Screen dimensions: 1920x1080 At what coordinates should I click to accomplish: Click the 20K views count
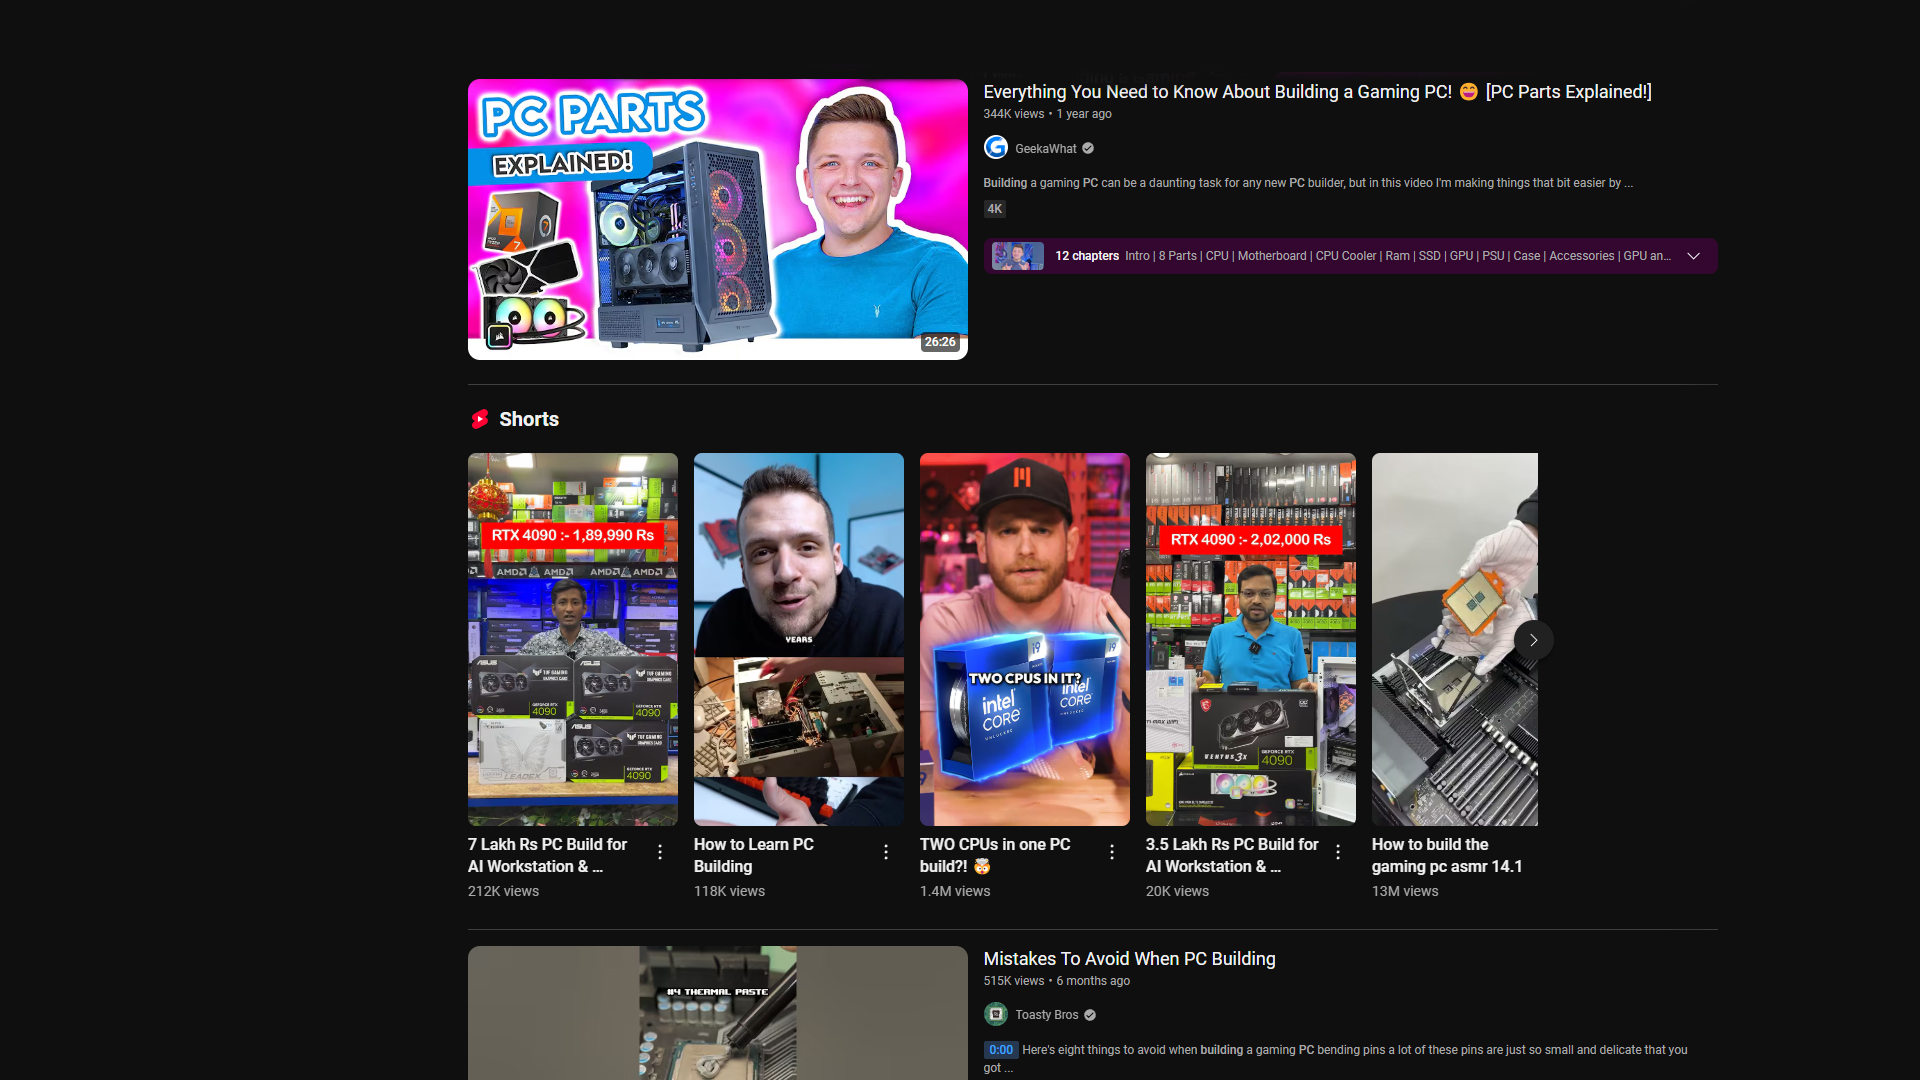(1177, 891)
